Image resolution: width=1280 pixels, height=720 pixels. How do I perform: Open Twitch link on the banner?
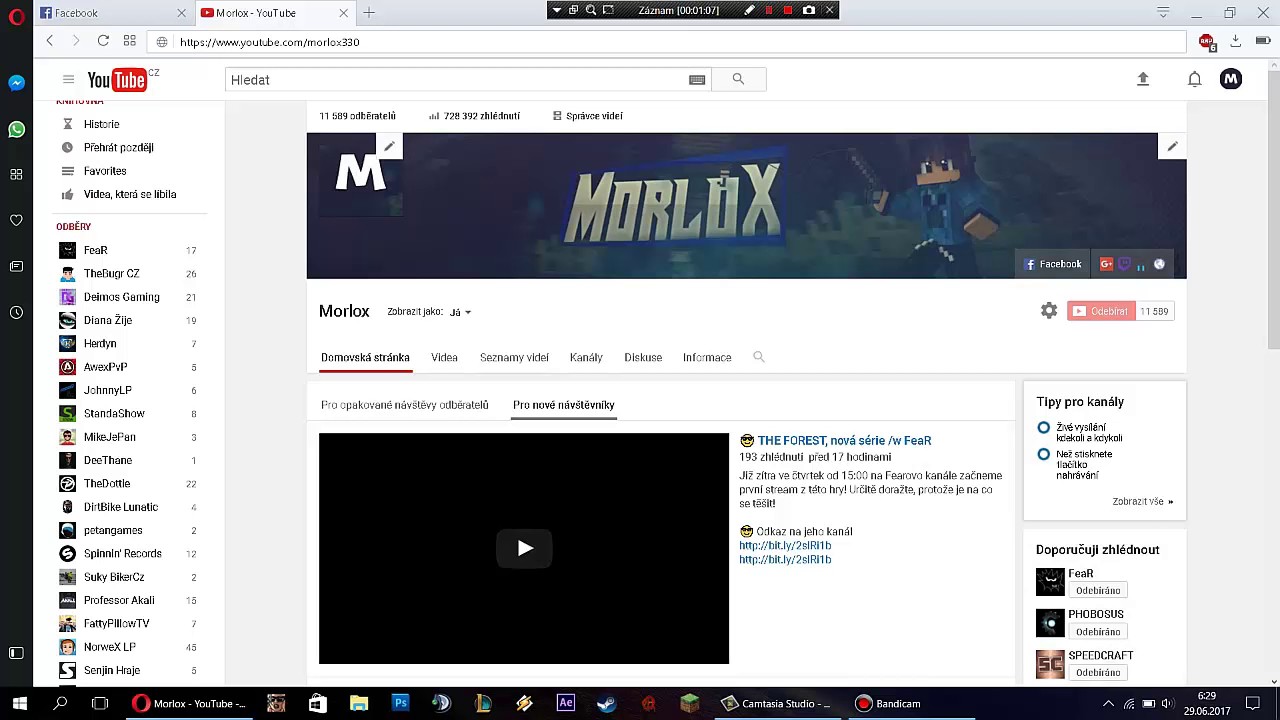1124,264
